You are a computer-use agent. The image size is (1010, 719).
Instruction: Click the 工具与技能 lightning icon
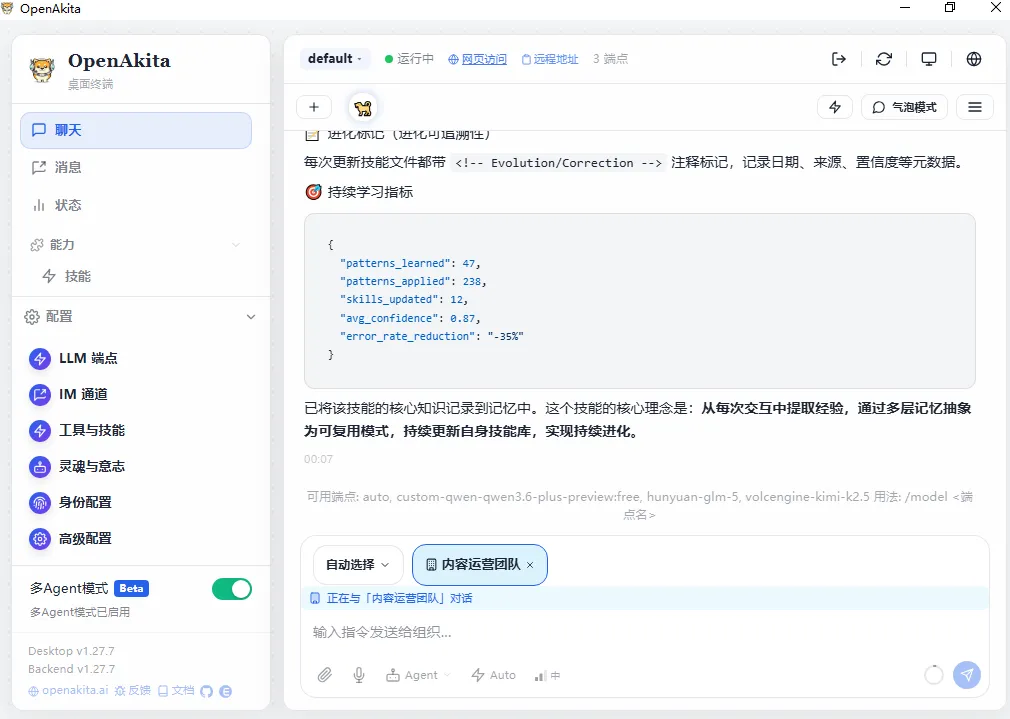pos(40,430)
